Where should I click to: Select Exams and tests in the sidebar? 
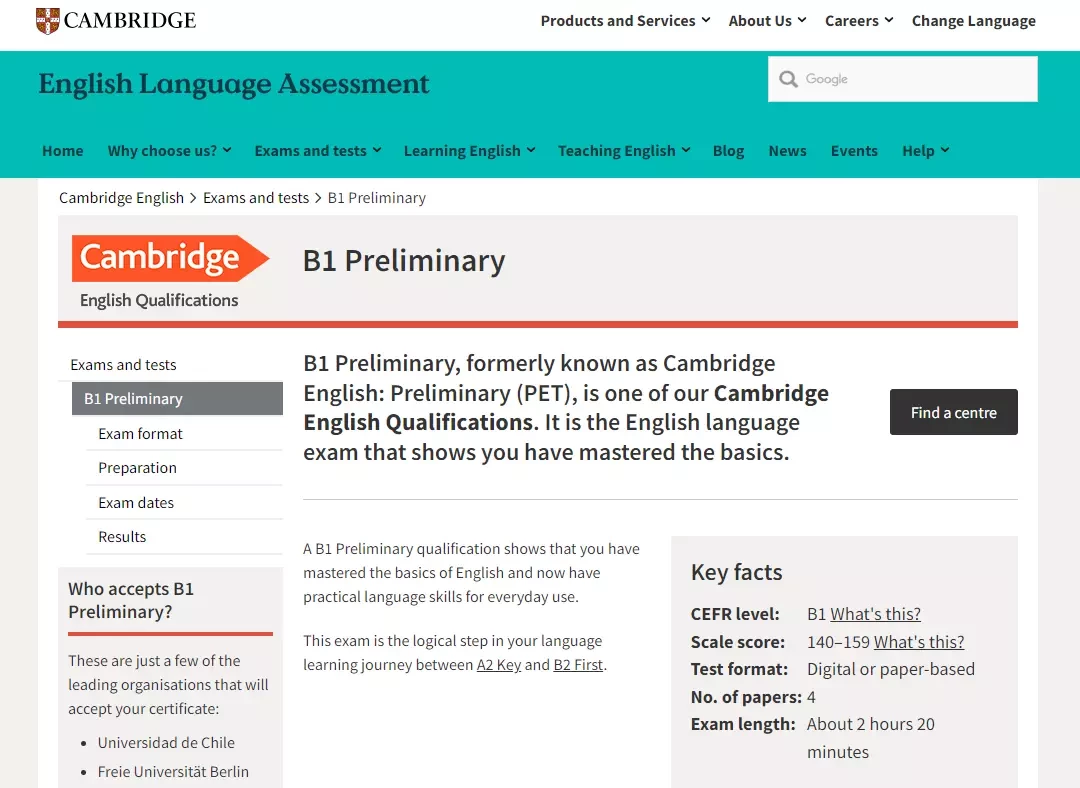click(x=123, y=364)
